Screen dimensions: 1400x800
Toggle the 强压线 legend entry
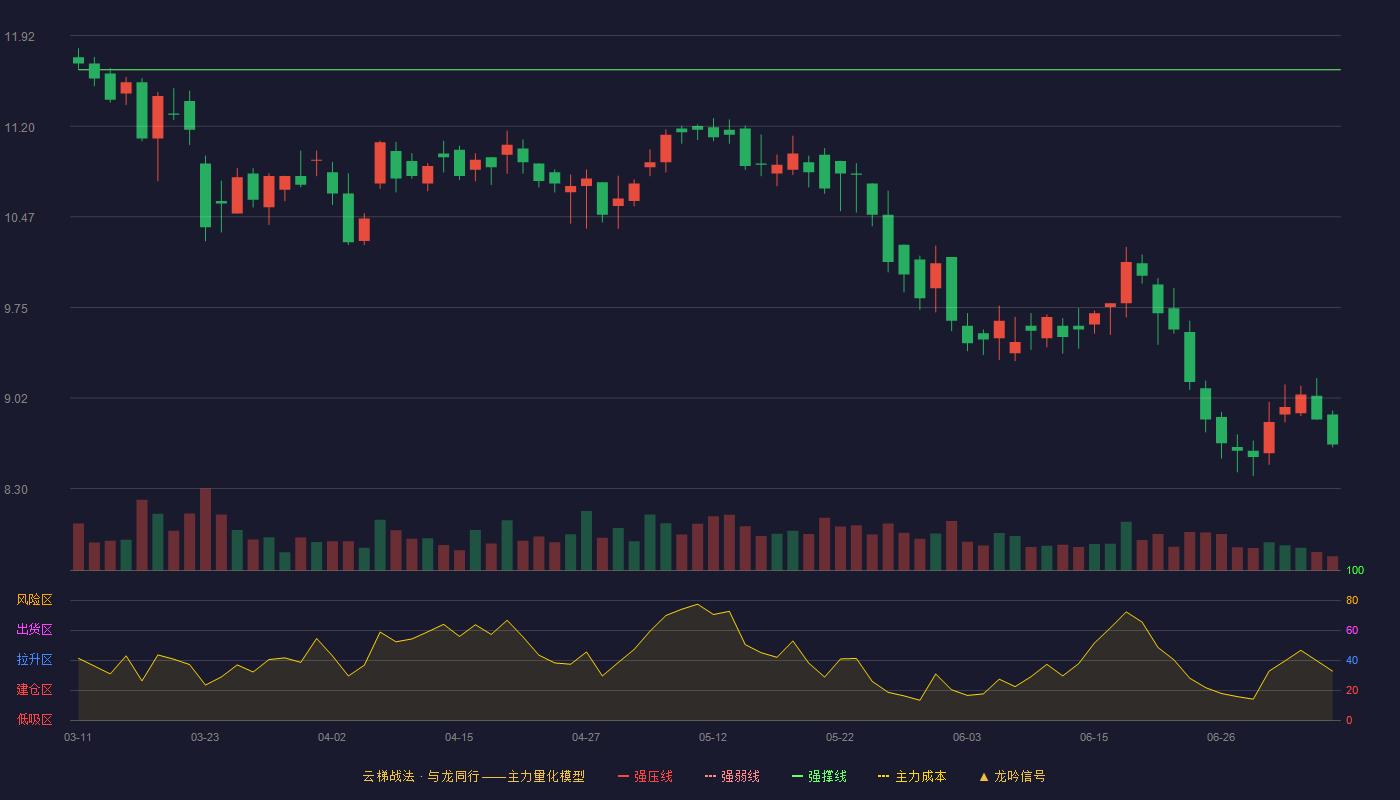pos(645,776)
